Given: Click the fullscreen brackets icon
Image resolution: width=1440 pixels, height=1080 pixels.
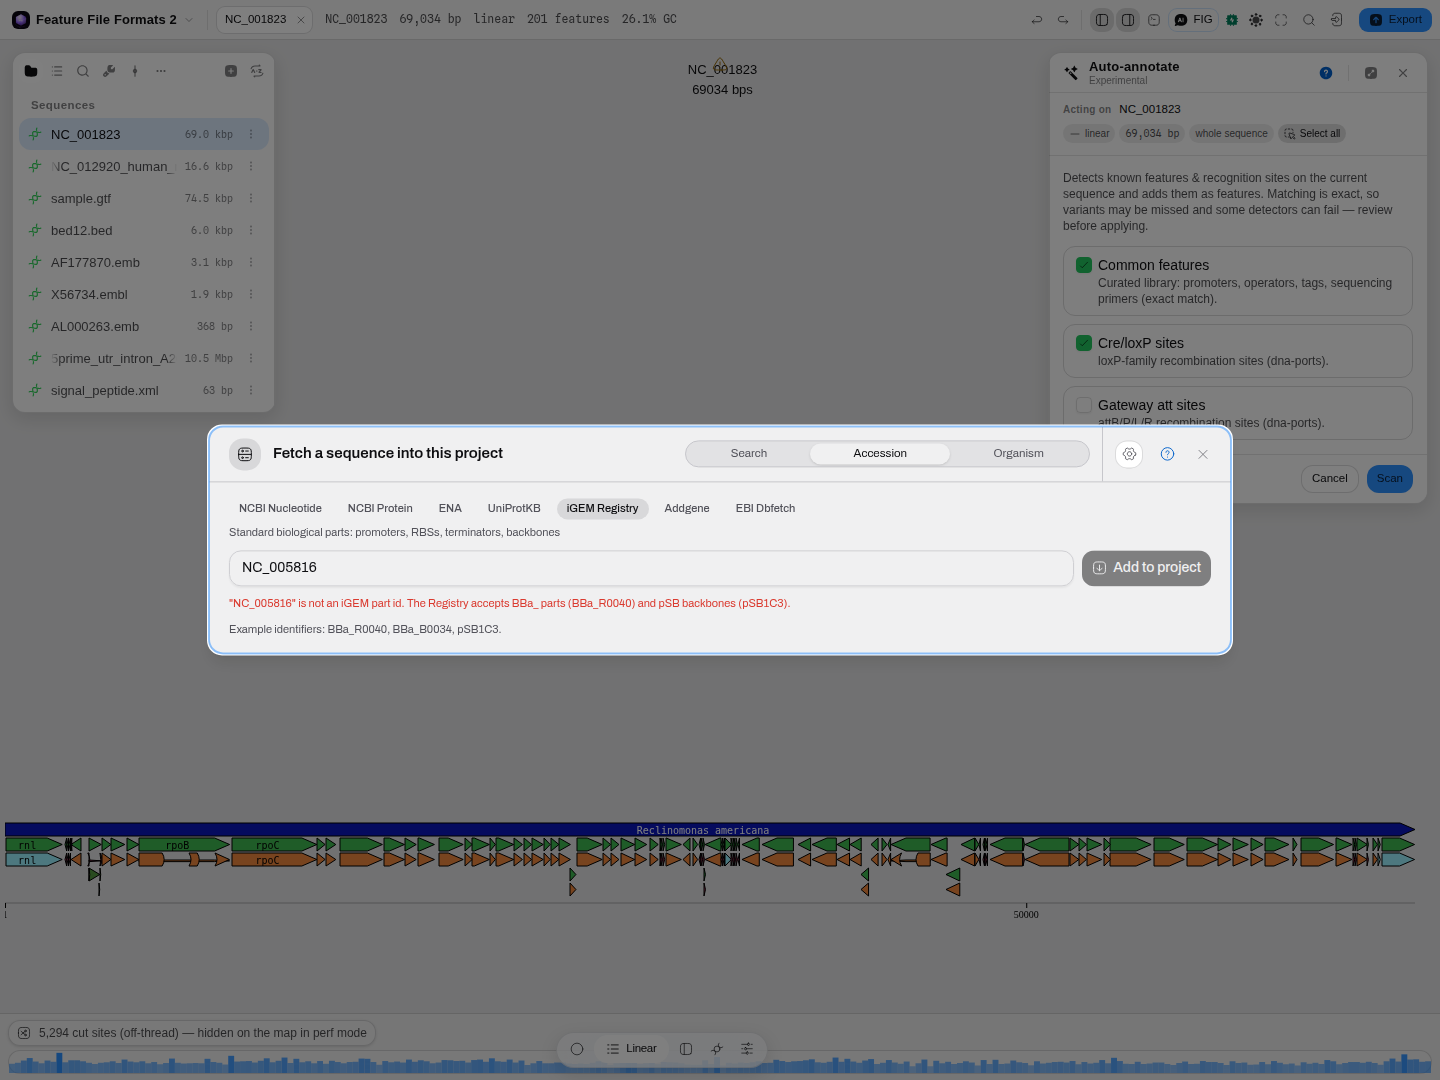Looking at the screenshot, I should click(x=1281, y=20).
